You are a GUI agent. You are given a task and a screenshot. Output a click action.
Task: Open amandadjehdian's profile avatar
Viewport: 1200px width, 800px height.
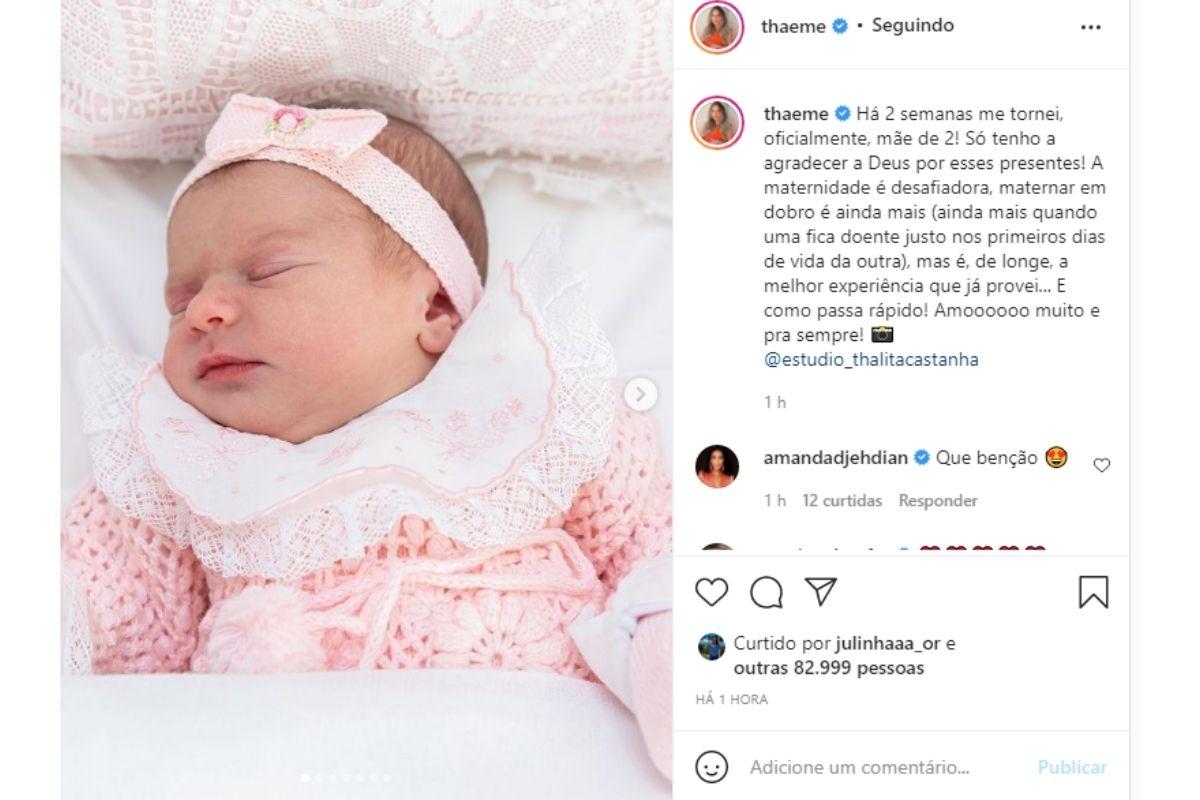click(717, 466)
